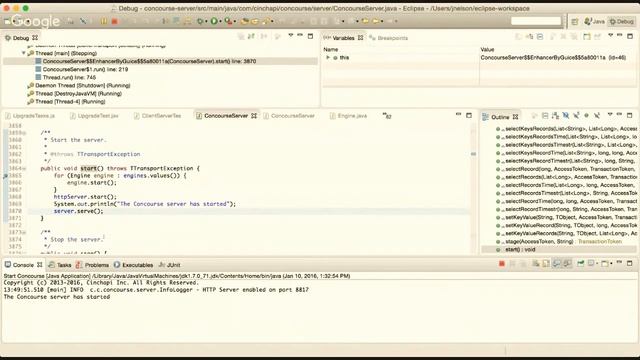Click on code line httpServer.start();
The image size is (640, 360).
coord(85,197)
